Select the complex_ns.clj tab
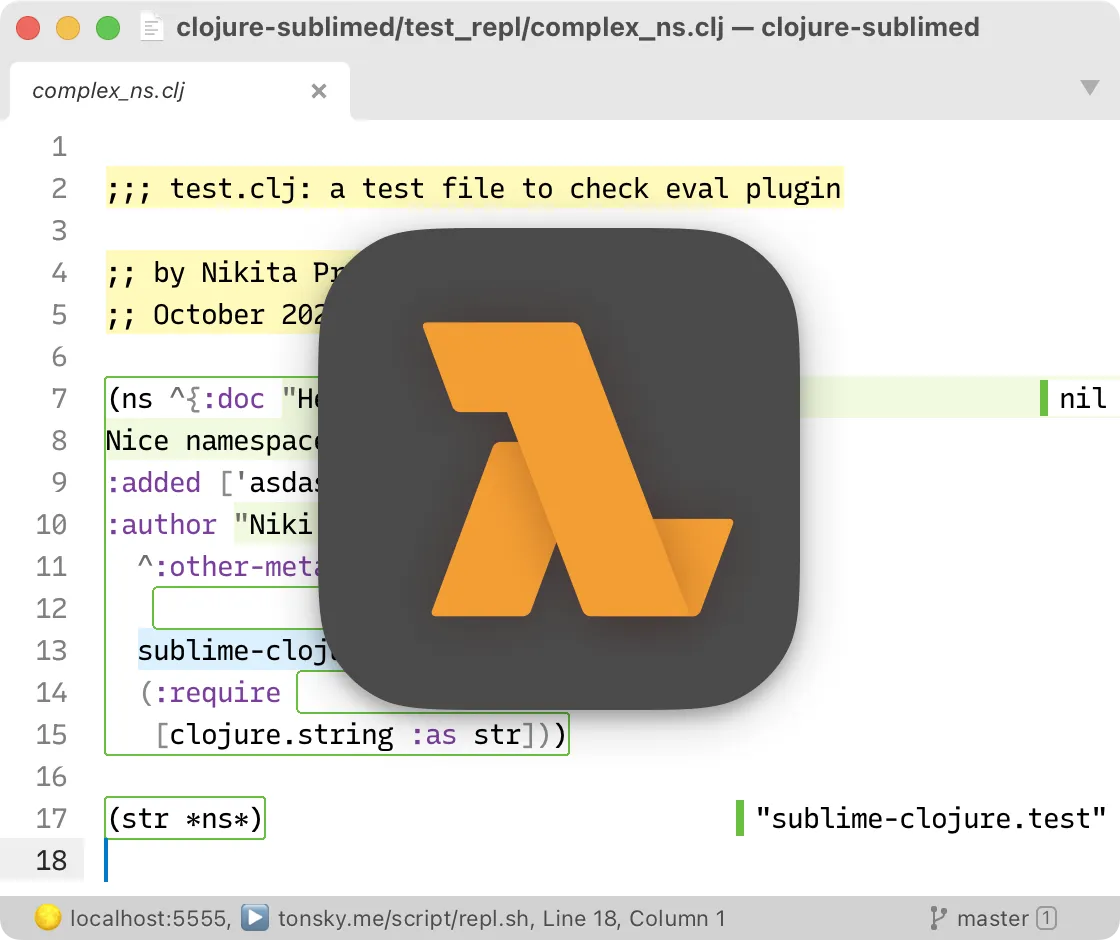 click(x=108, y=91)
